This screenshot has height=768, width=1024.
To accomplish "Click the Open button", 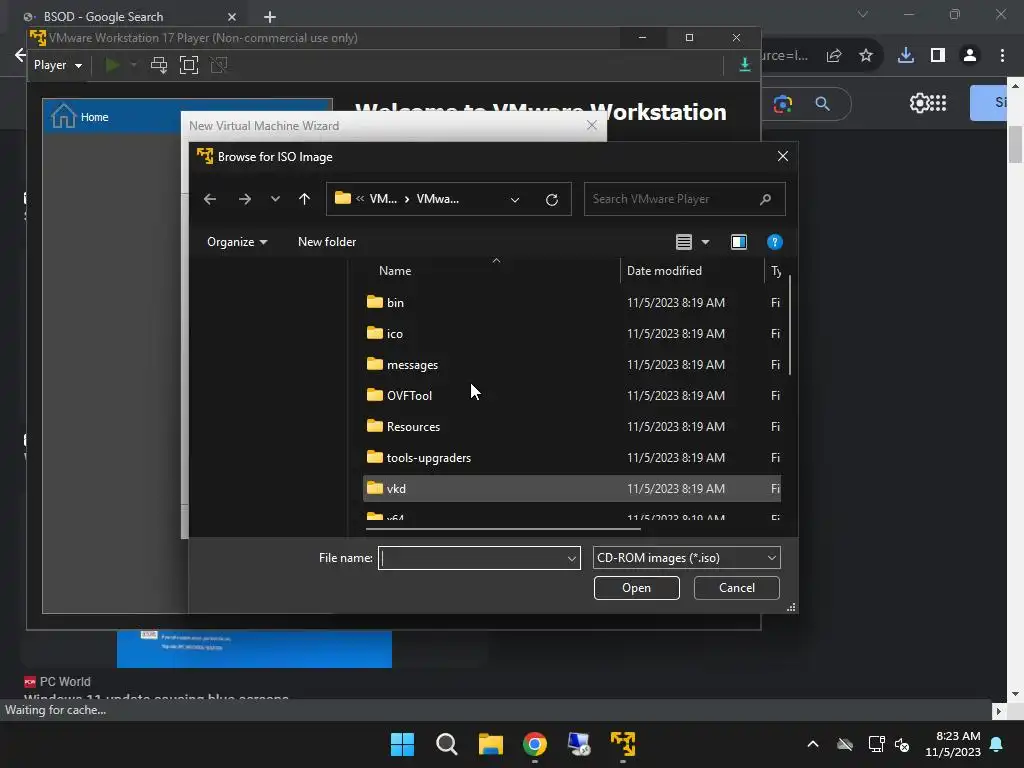I will pyautogui.click(x=637, y=588).
